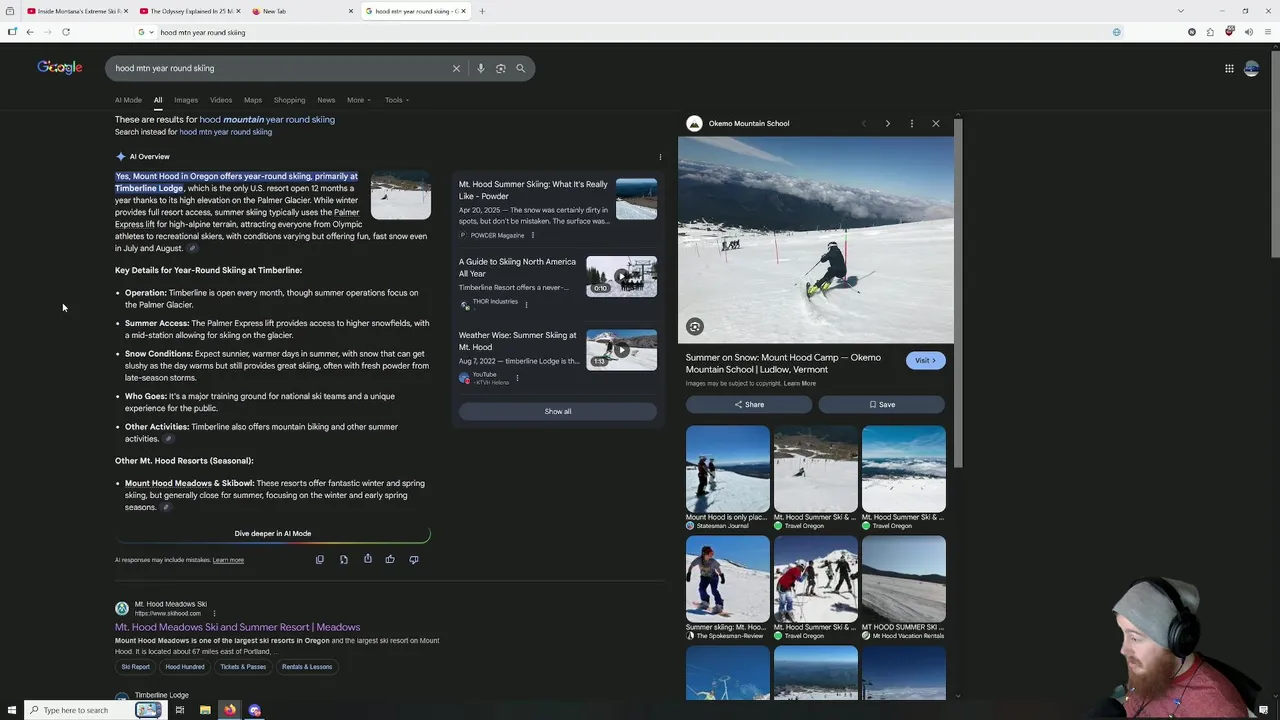
Task: Switch to the Inside Montana's Extreme Ski tab
Action: 77,11
